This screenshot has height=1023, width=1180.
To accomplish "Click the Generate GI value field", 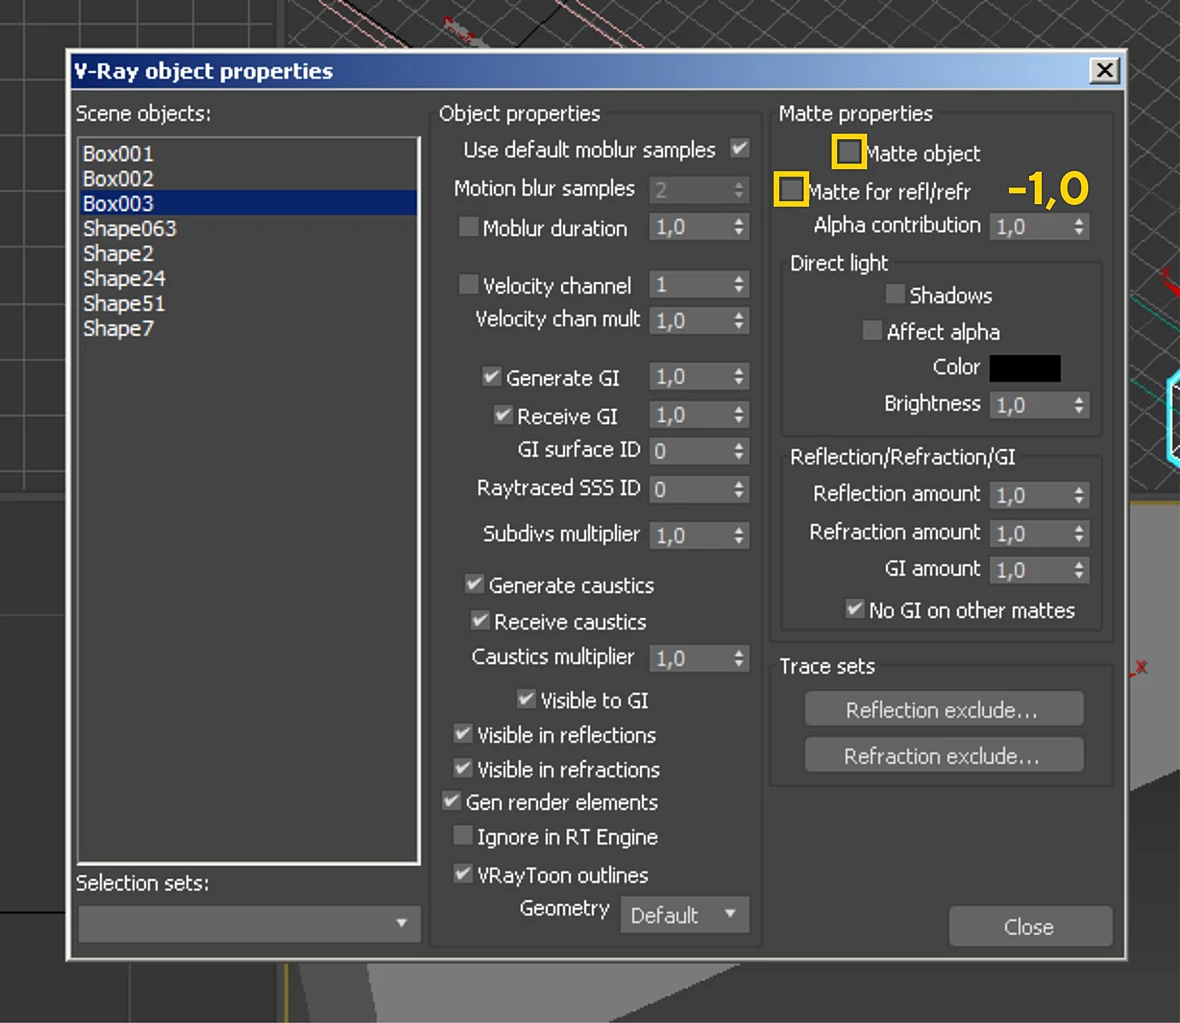I will pyautogui.click(x=690, y=376).
